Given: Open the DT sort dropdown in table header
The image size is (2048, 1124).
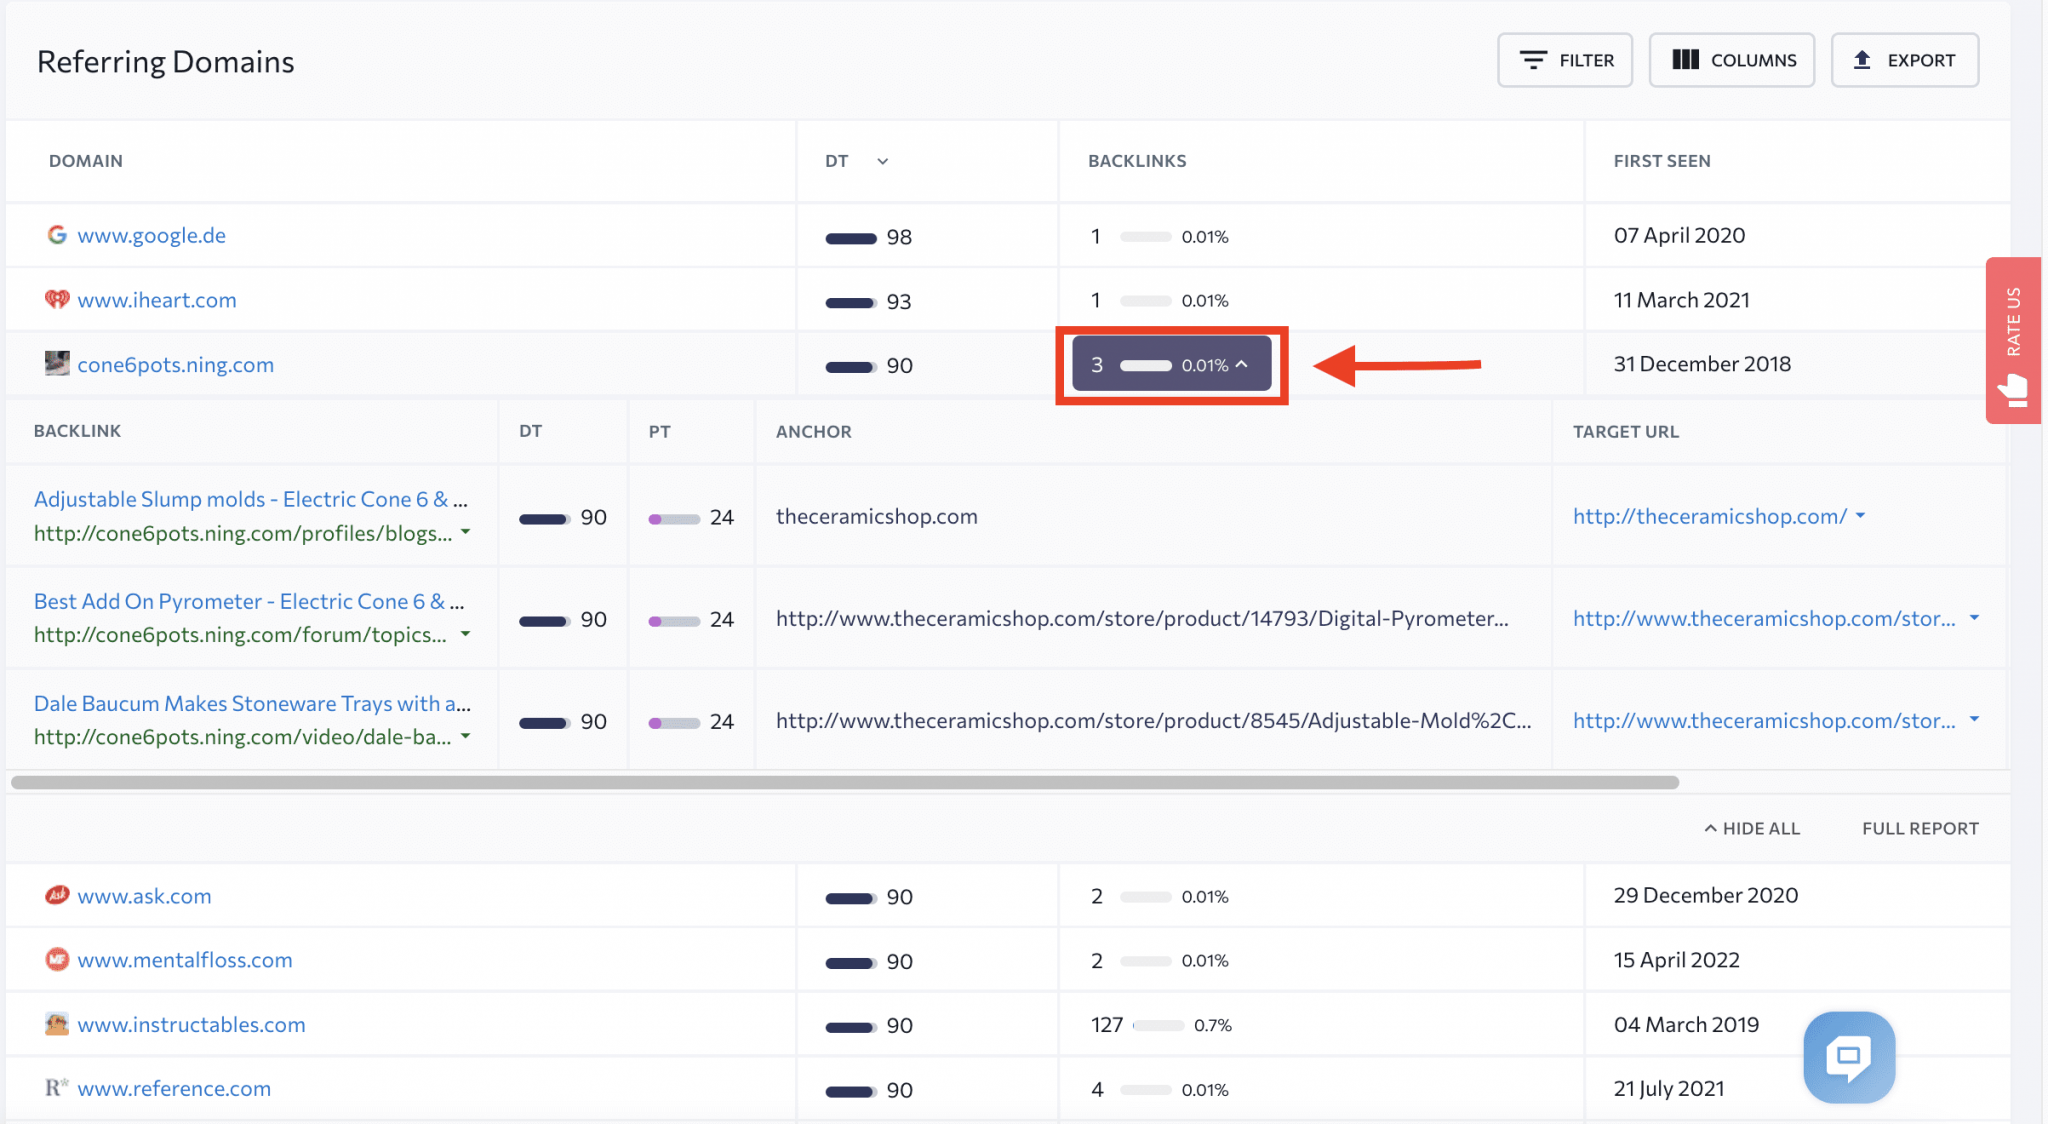Looking at the screenshot, I should point(882,161).
